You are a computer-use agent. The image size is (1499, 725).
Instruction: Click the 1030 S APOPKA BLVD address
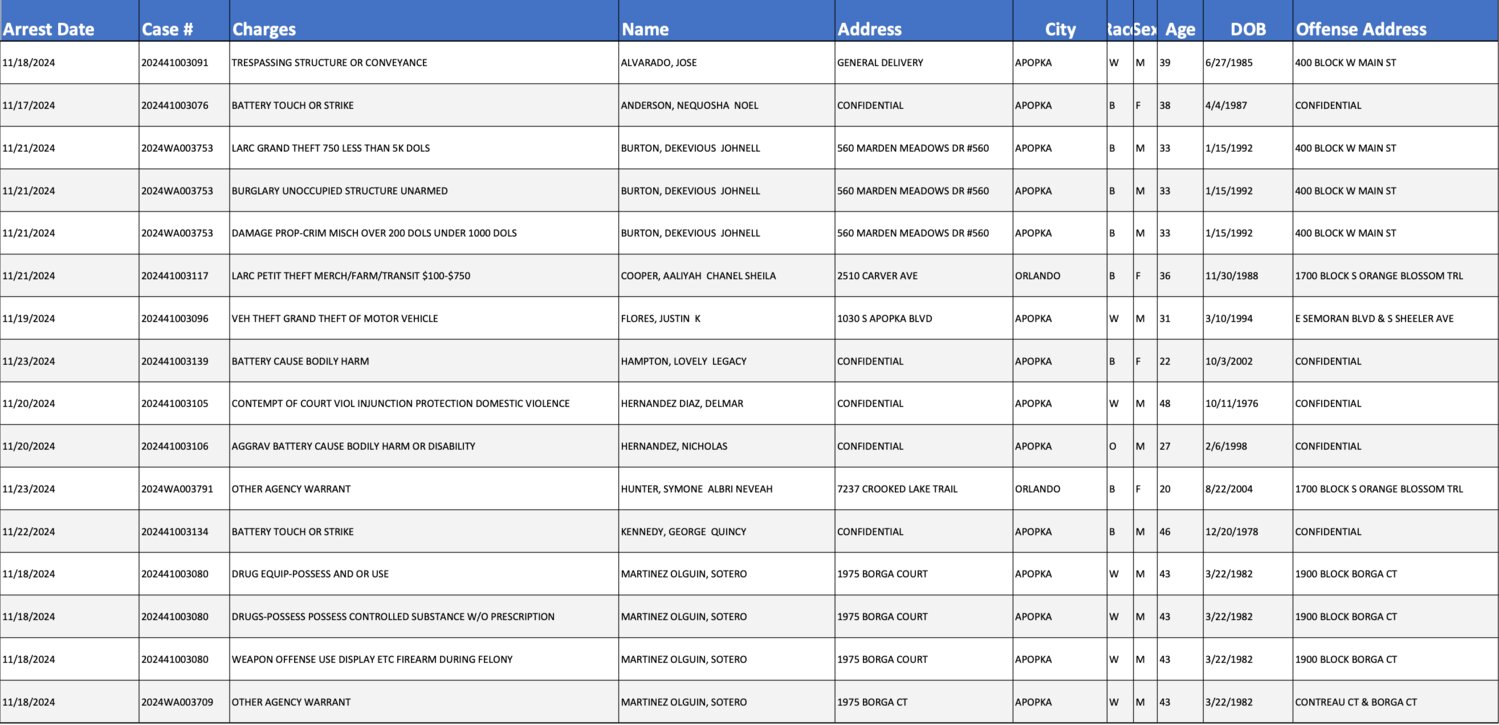[x=923, y=319]
